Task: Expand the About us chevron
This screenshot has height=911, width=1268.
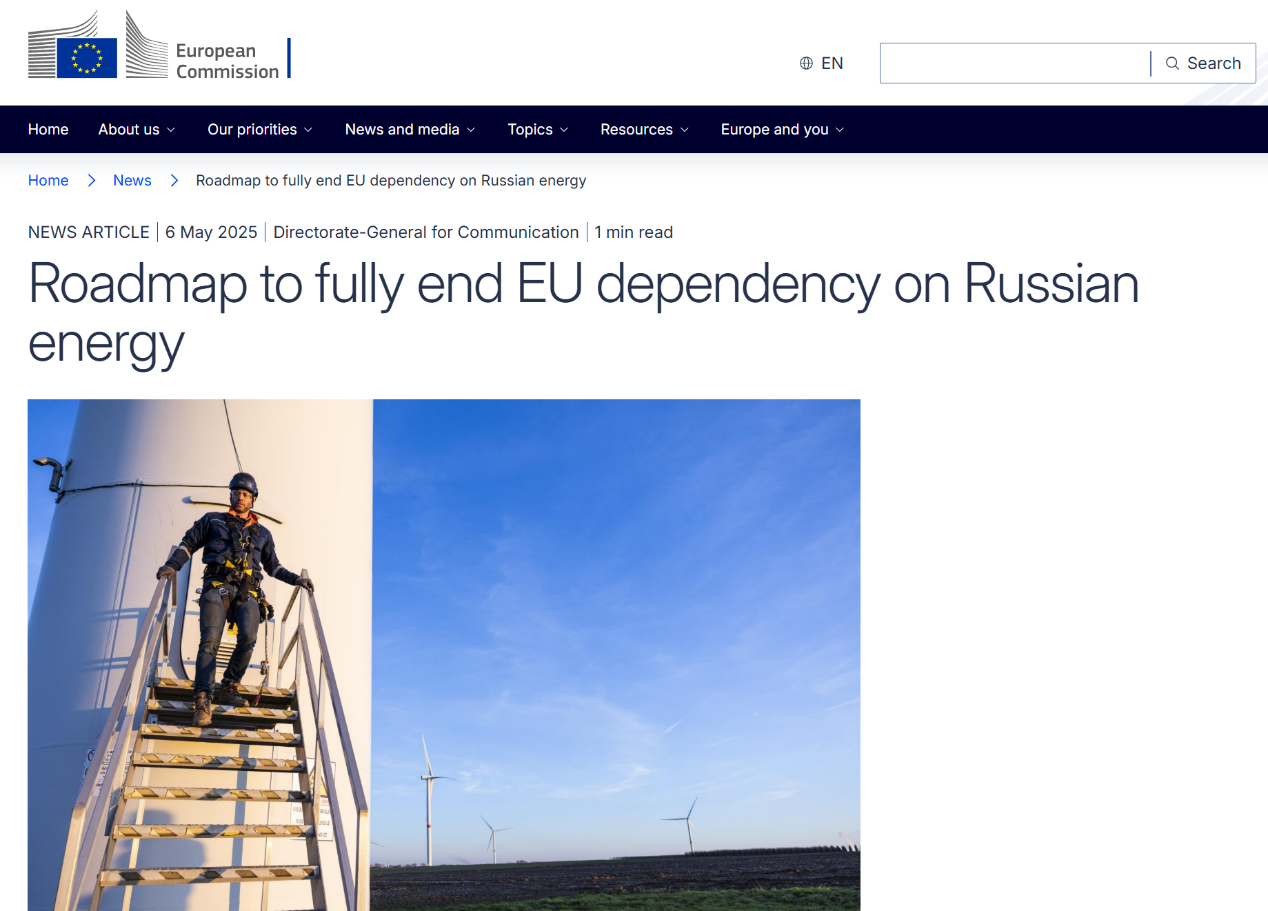Action: tap(171, 130)
